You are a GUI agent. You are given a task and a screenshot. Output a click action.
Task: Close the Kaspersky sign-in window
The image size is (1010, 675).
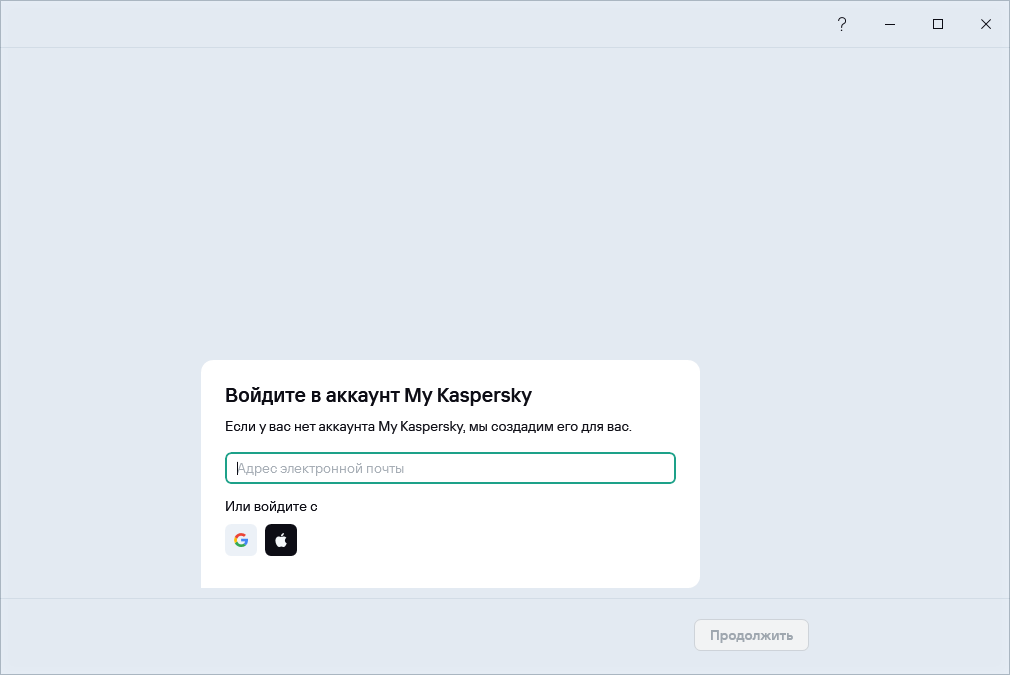986,24
